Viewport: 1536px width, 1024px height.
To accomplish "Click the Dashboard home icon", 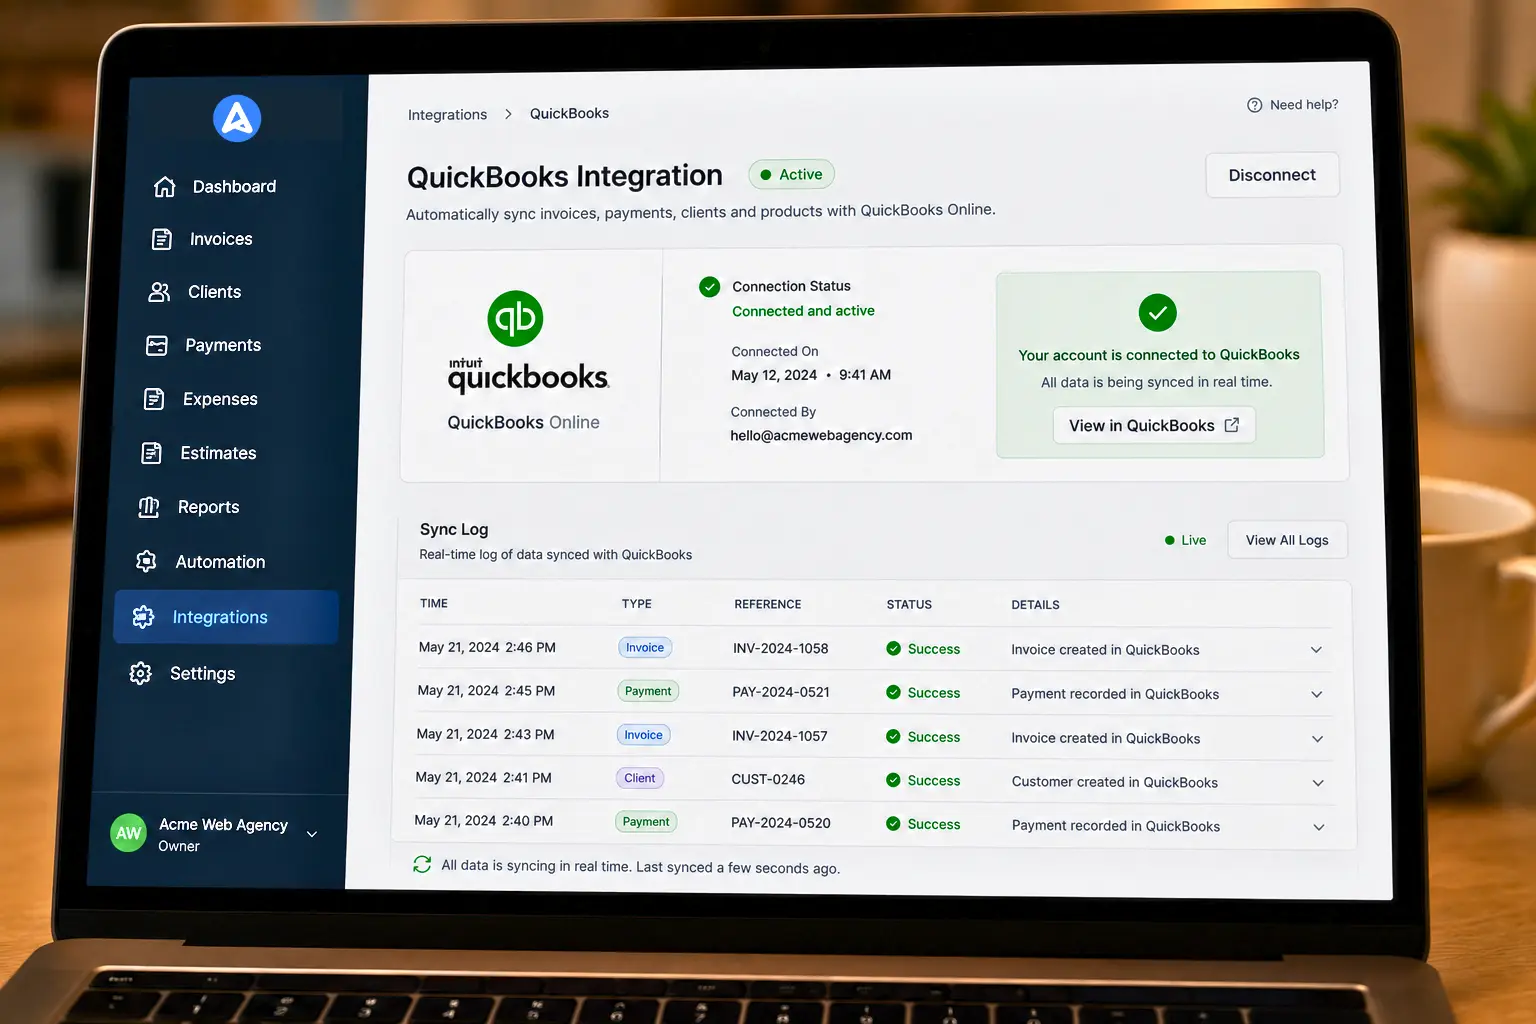I will click(x=165, y=187).
